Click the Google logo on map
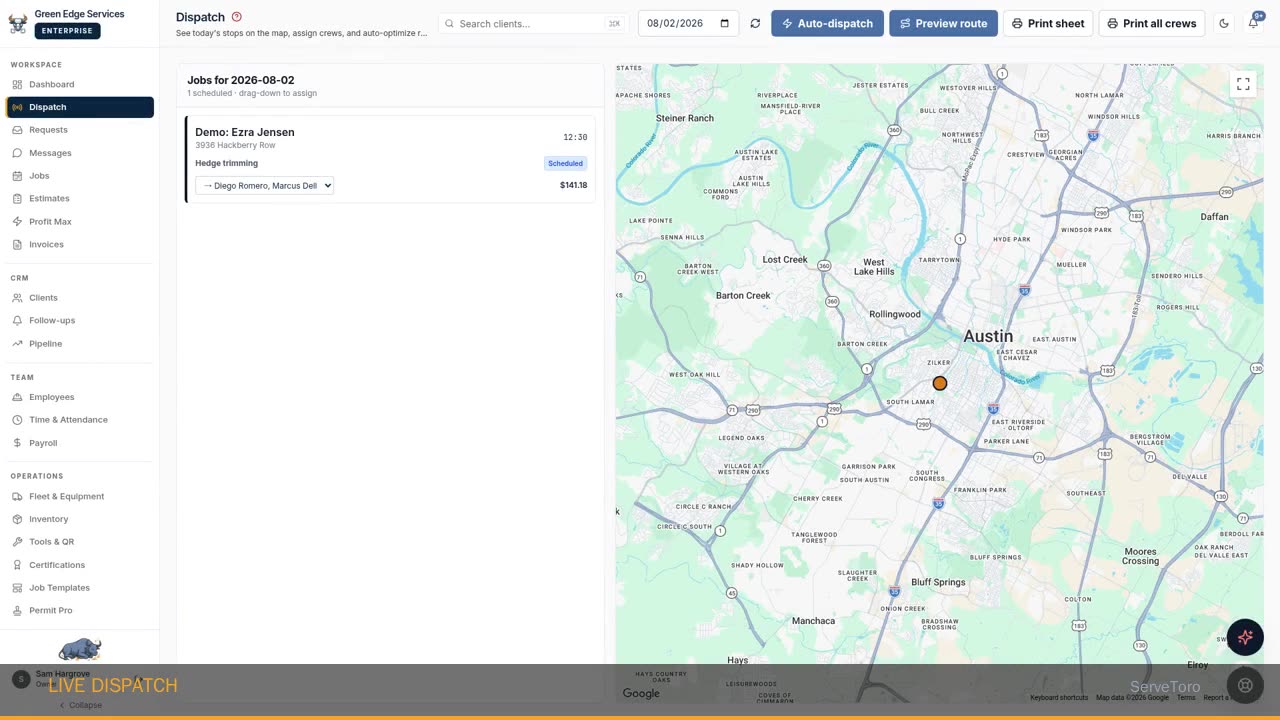 (641, 693)
